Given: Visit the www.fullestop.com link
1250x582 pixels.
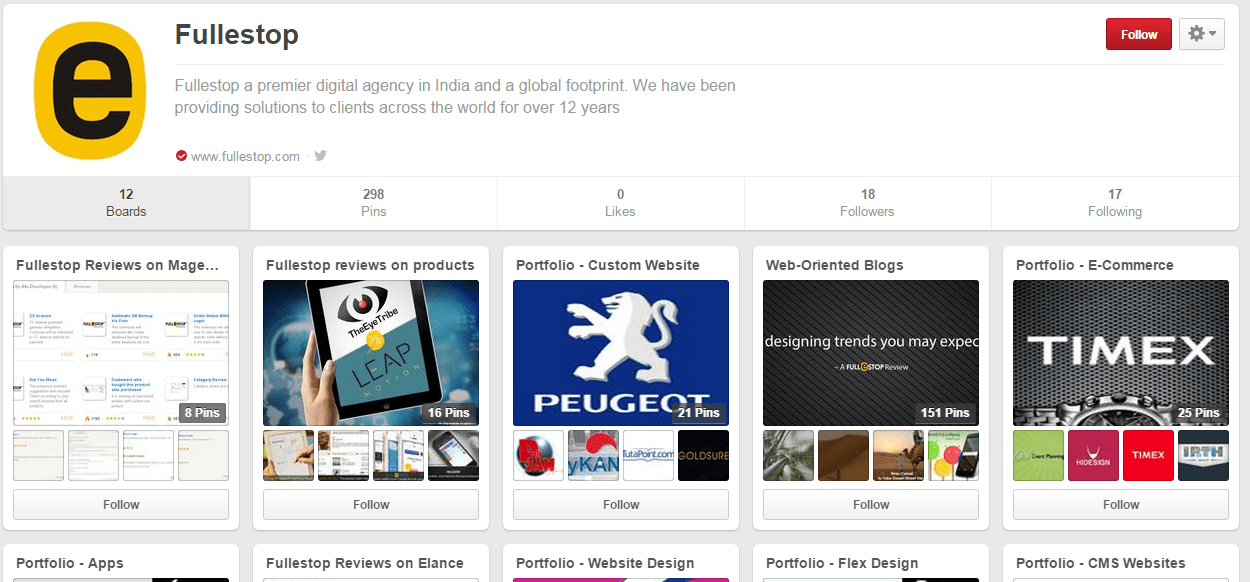Looking at the screenshot, I should point(245,156).
